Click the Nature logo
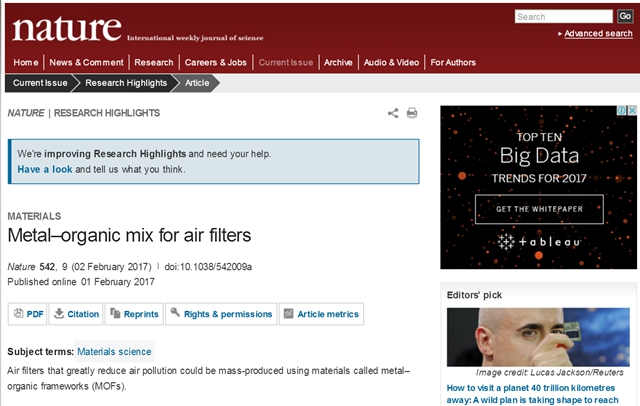 click(66, 28)
